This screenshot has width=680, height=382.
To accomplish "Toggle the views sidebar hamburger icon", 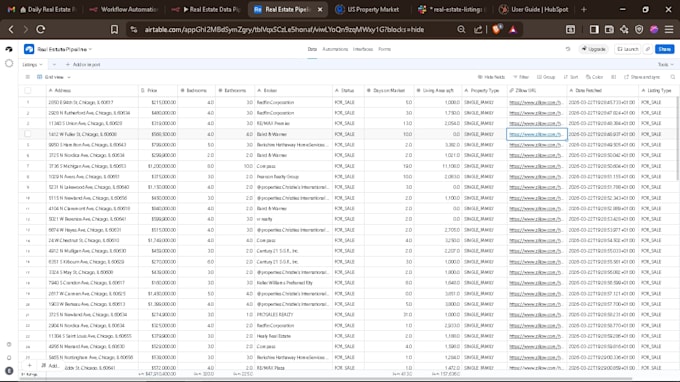I will 27,77.
